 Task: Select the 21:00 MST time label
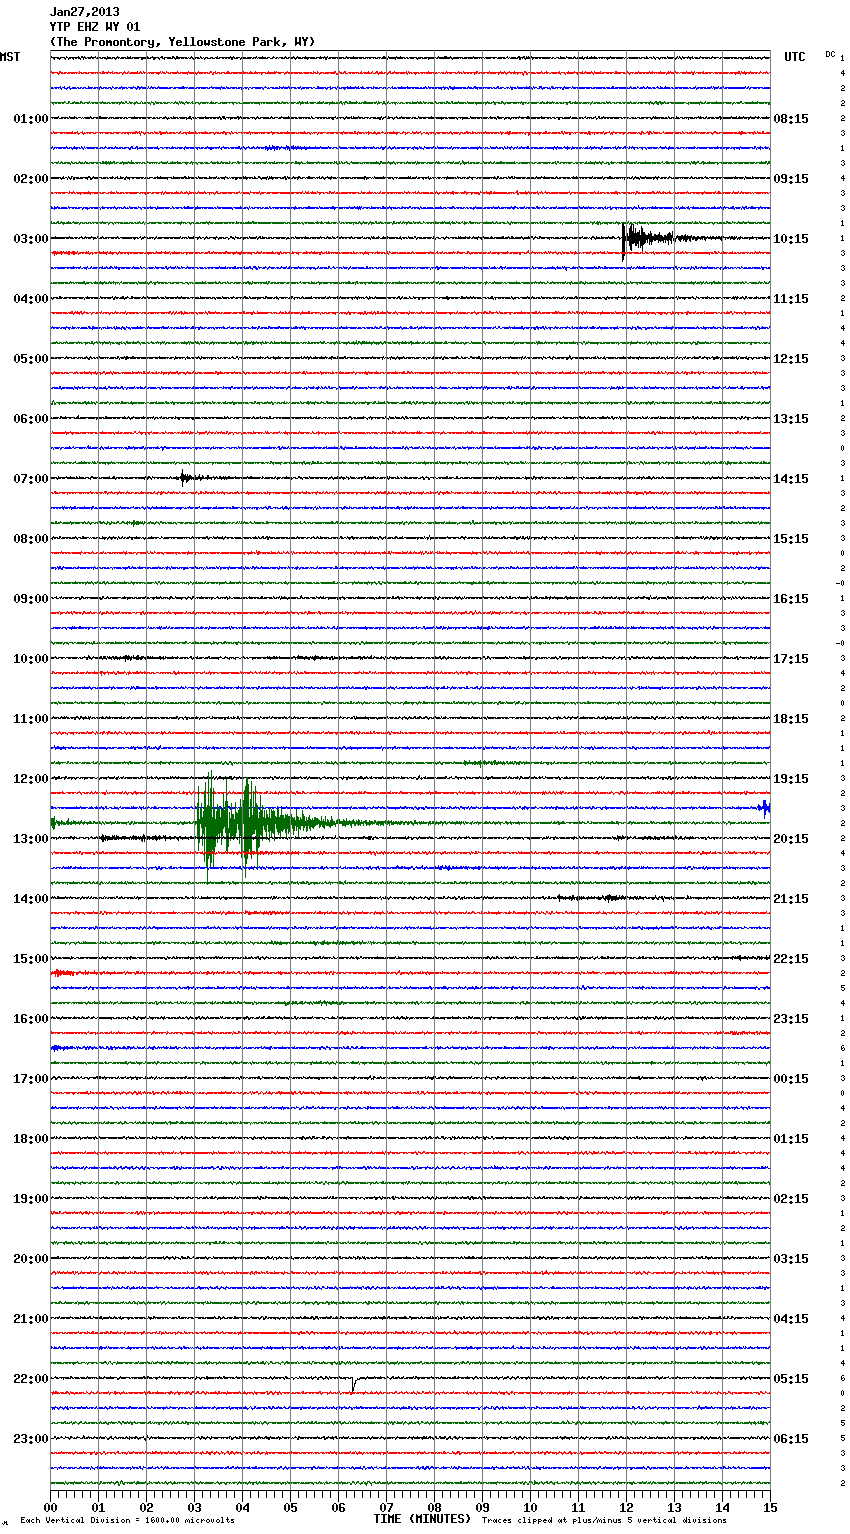point(30,1319)
